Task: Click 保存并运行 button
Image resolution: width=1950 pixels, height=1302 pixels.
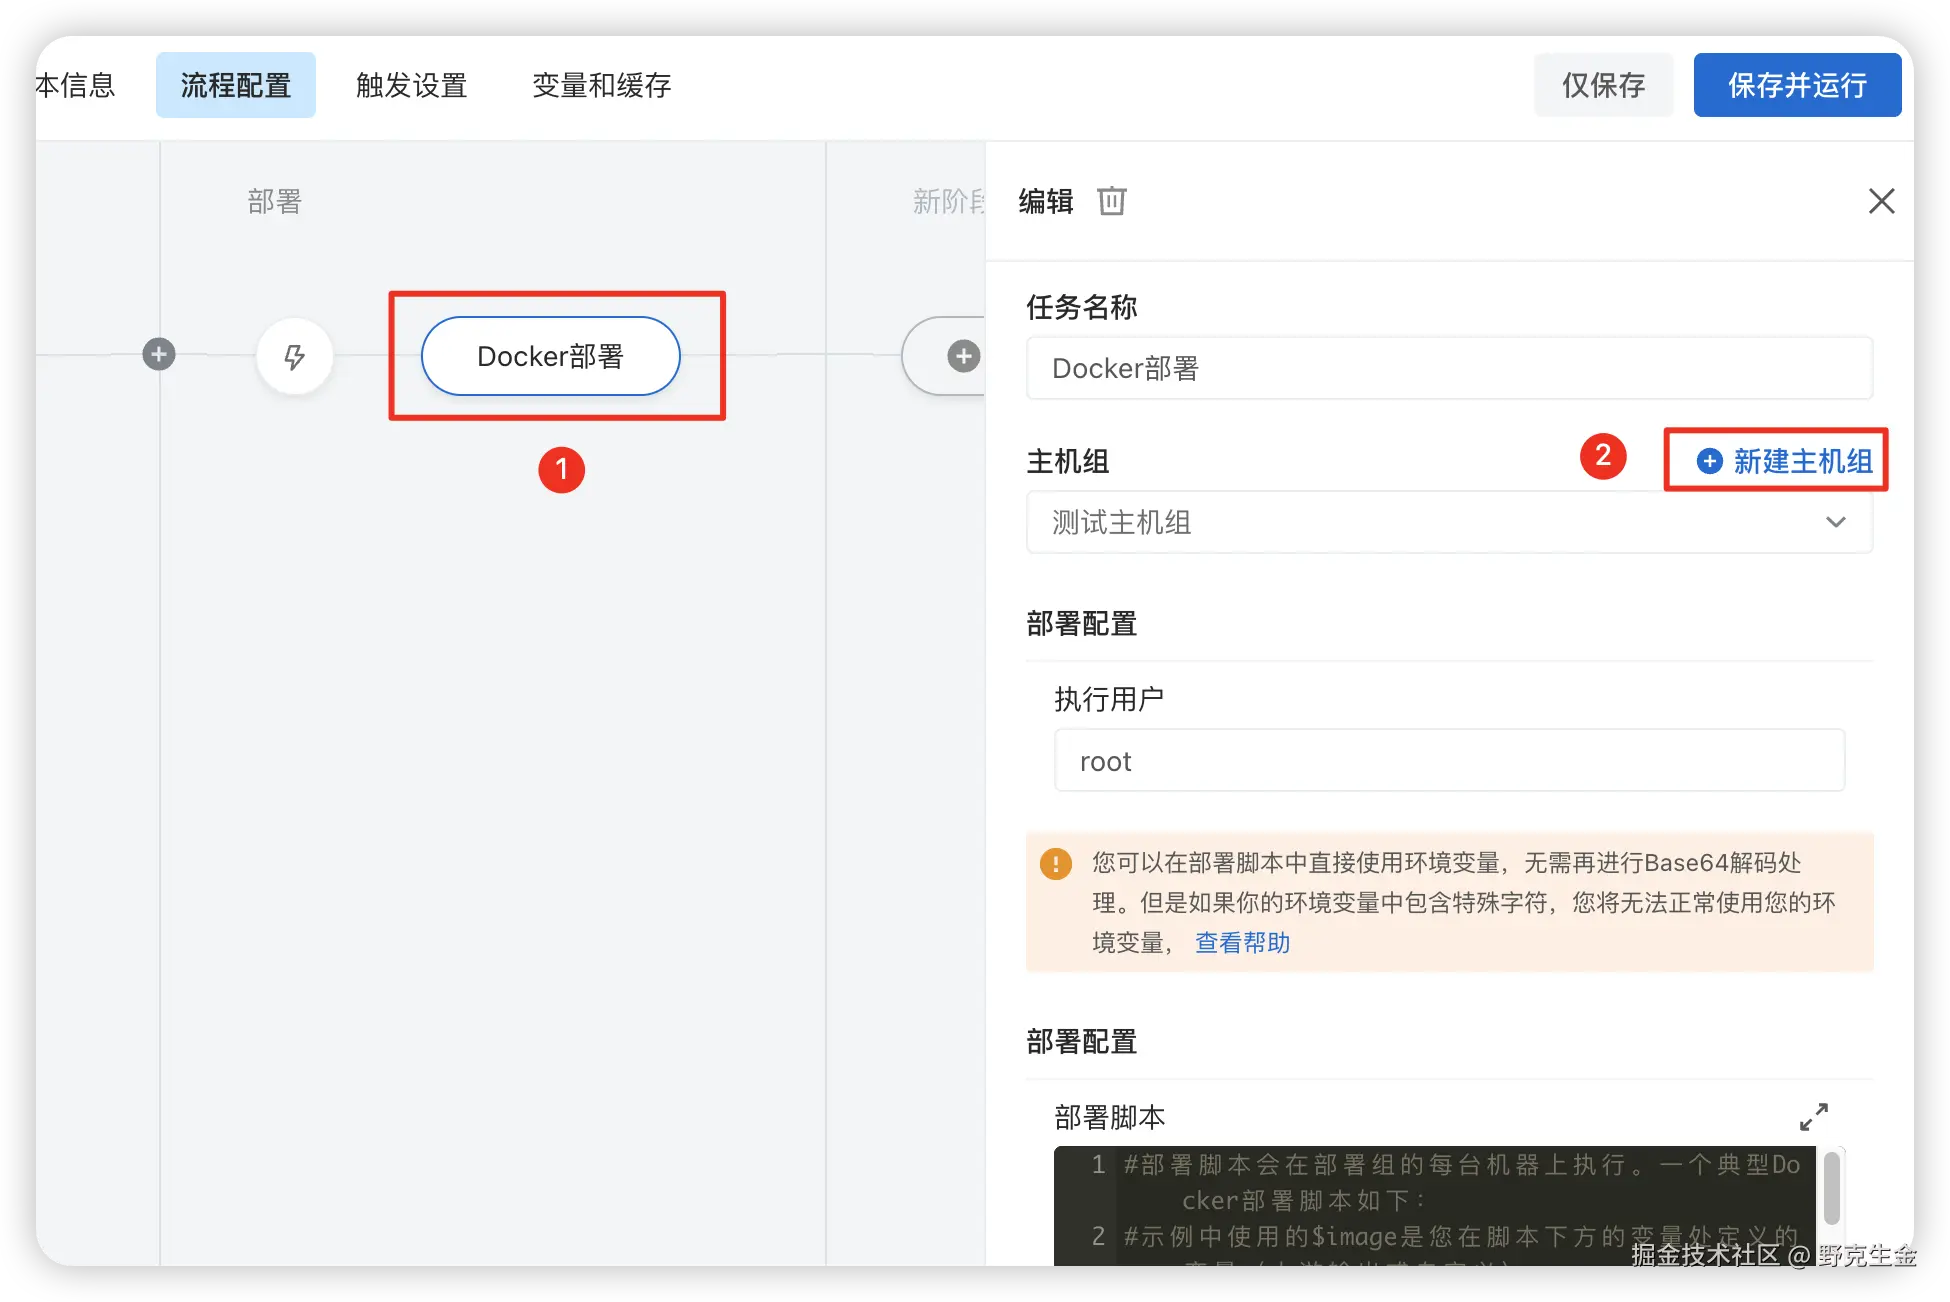Action: (1796, 85)
